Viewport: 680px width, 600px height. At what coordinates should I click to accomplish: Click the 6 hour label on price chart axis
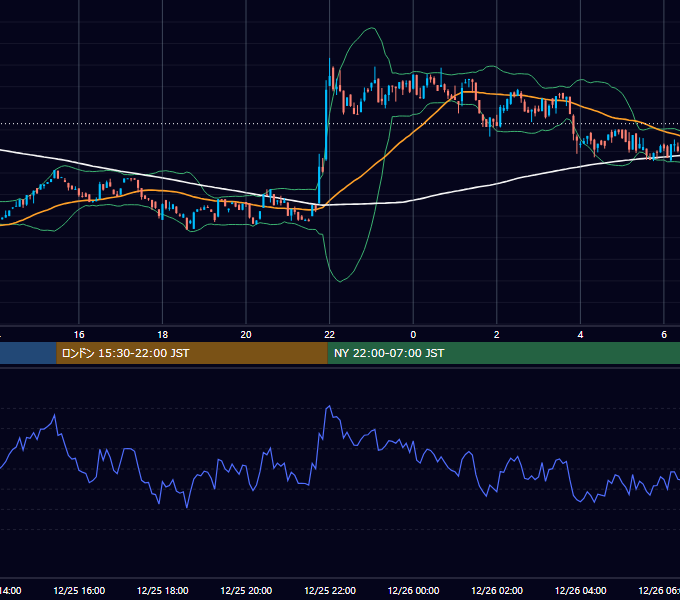664,335
